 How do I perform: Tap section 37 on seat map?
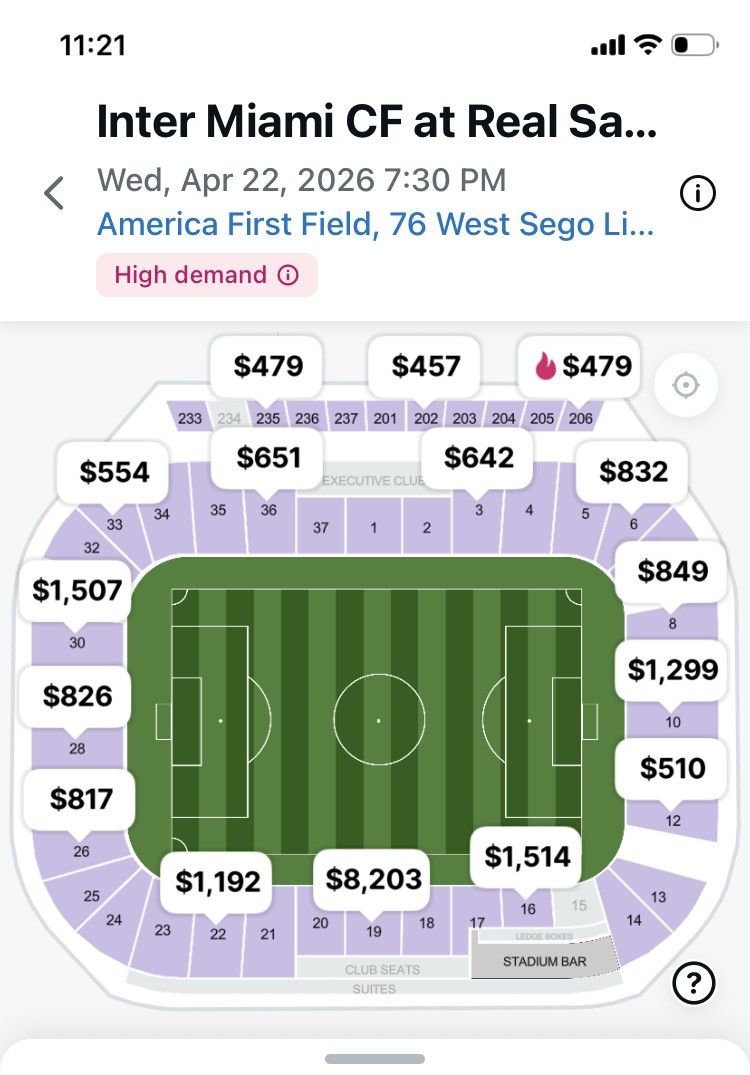tap(320, 527)
